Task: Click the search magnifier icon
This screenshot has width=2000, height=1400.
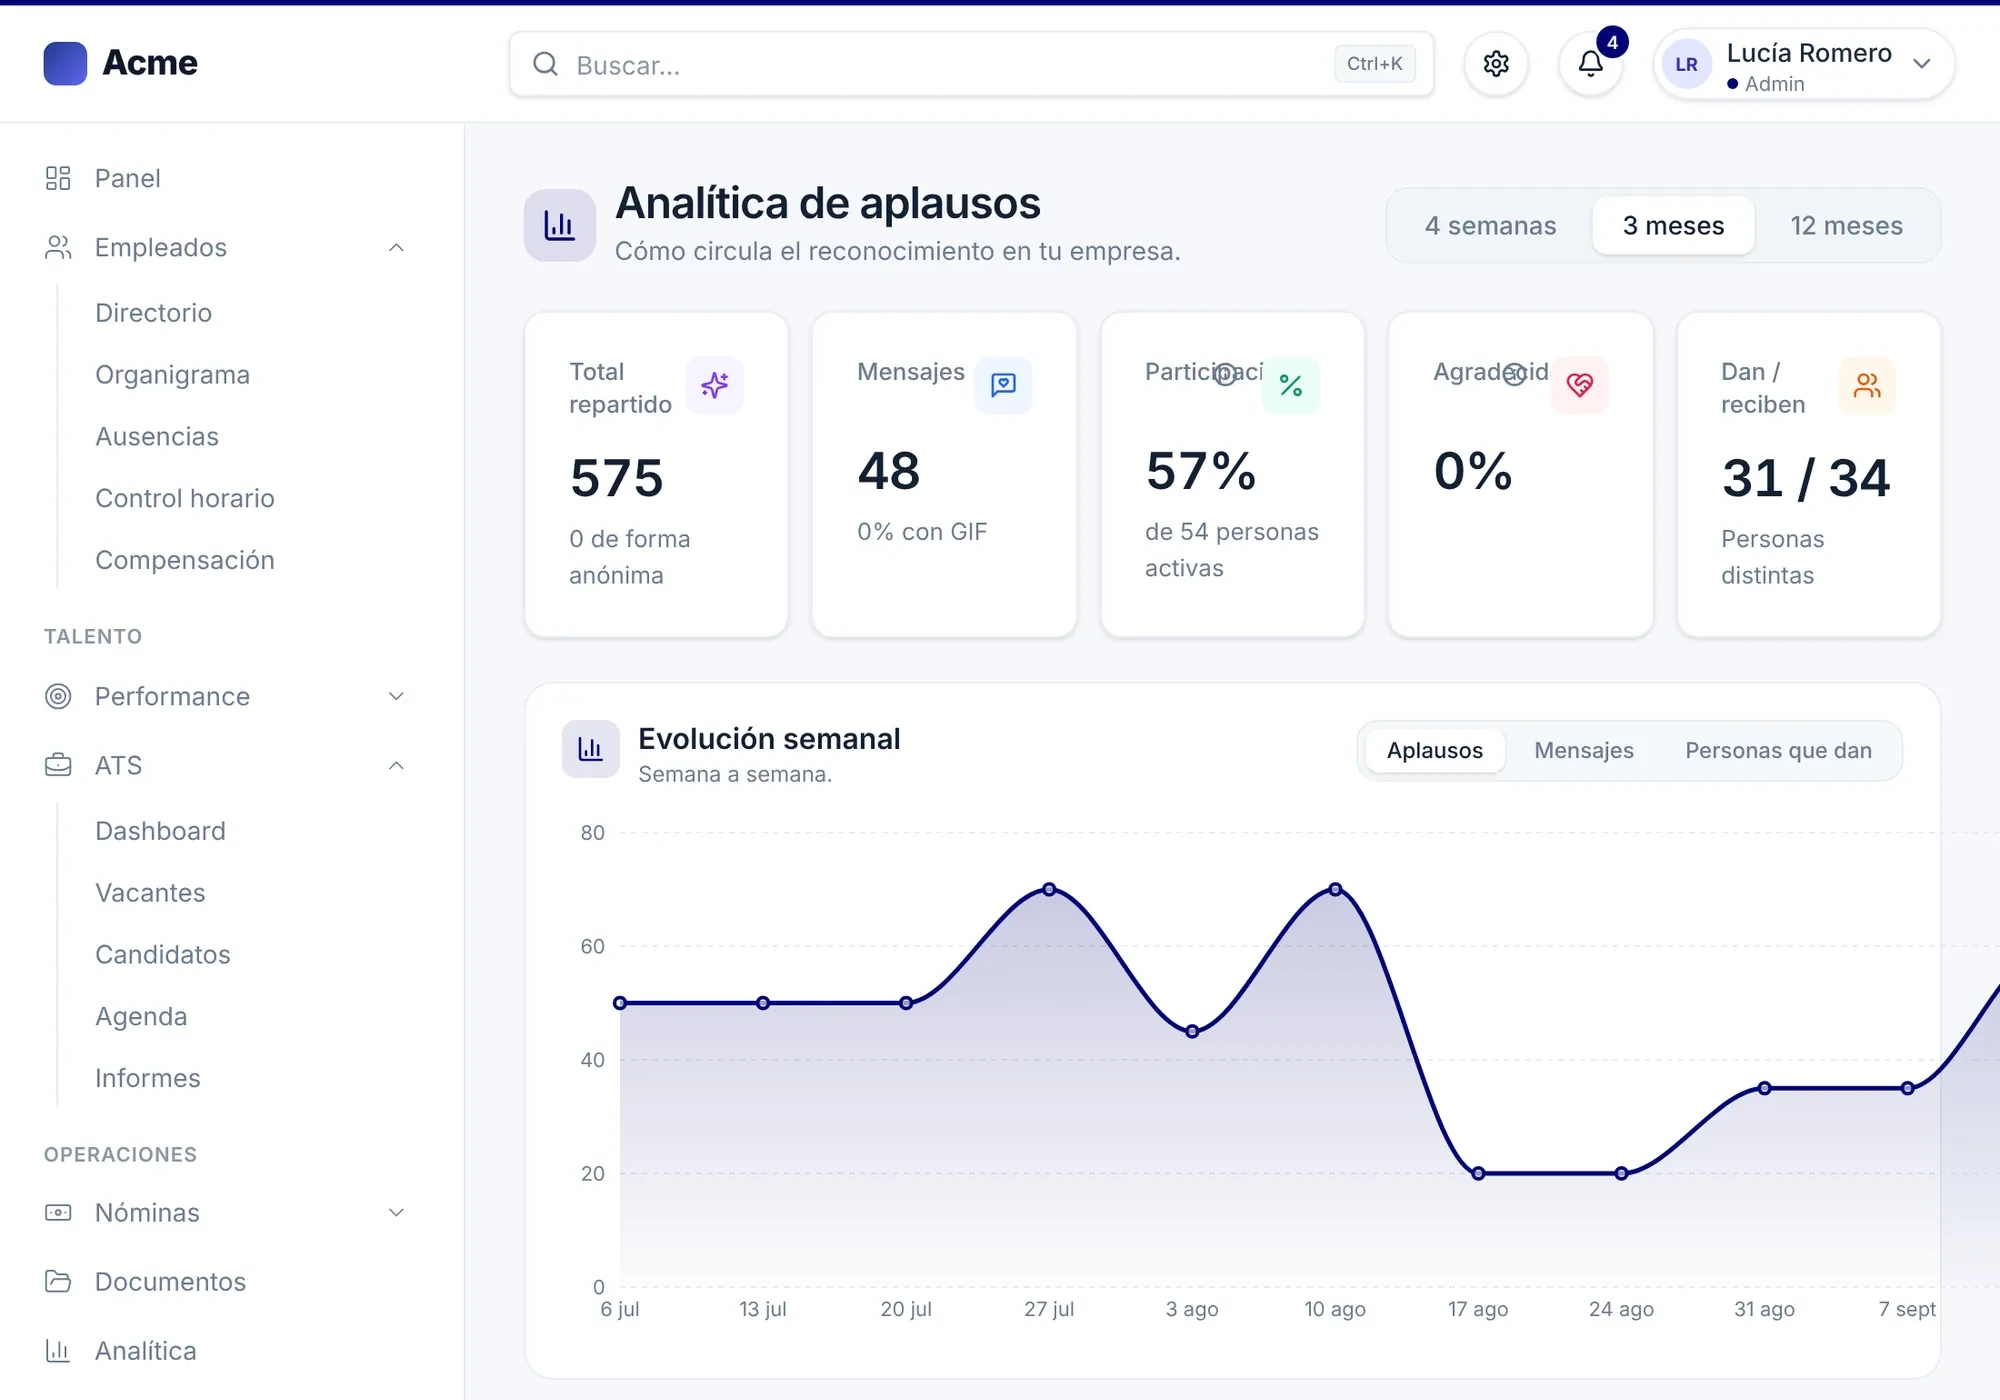Action: pos(545,64)
